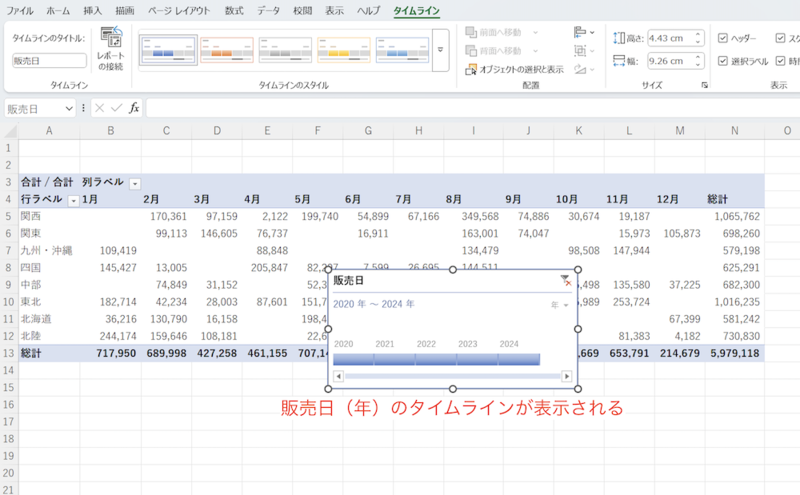800x495 pixels.
Task: Expand the timeline styles gallery
Action: 440,50
